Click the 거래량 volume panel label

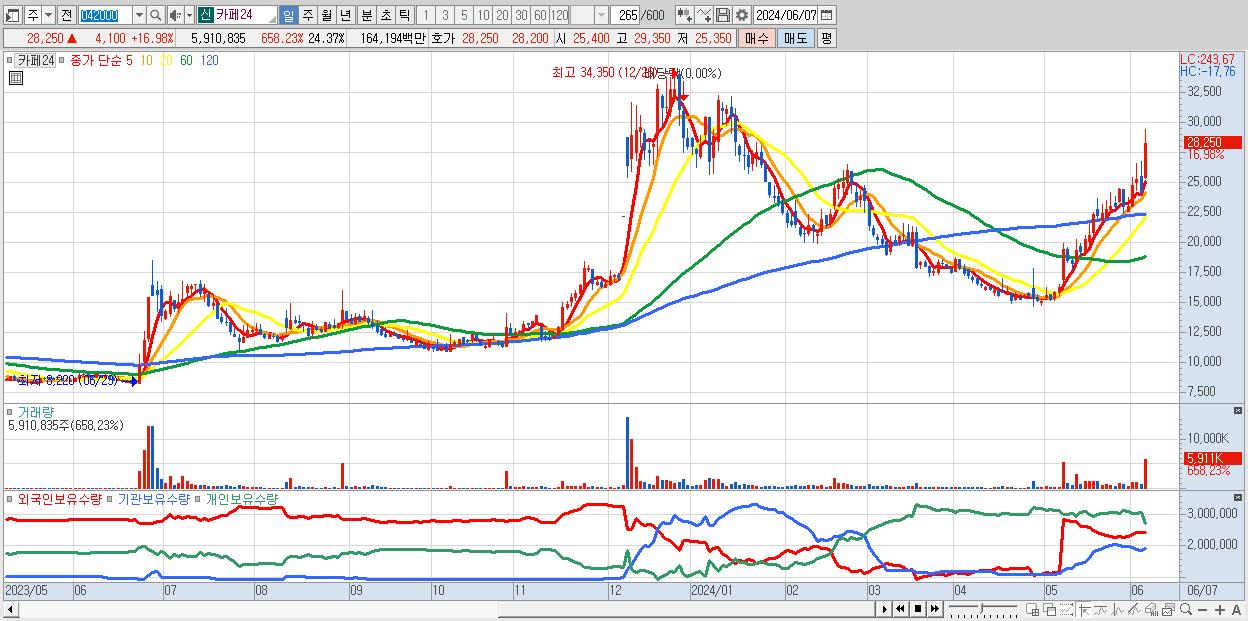tap(34, 411)
